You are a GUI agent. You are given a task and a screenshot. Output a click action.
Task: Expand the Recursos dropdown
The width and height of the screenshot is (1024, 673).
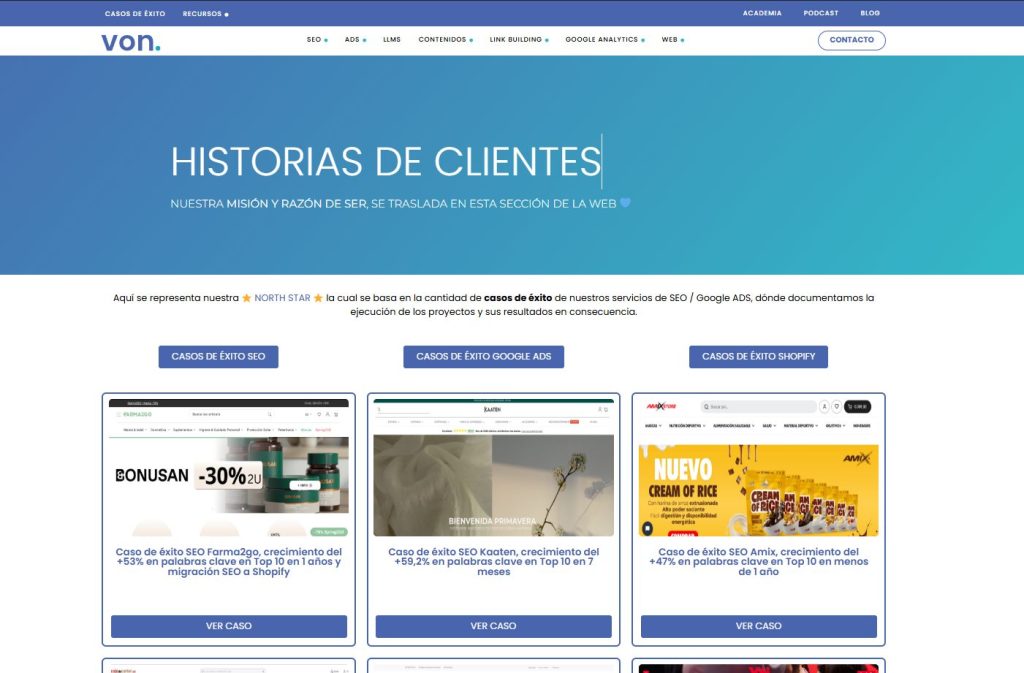point(205,14)
